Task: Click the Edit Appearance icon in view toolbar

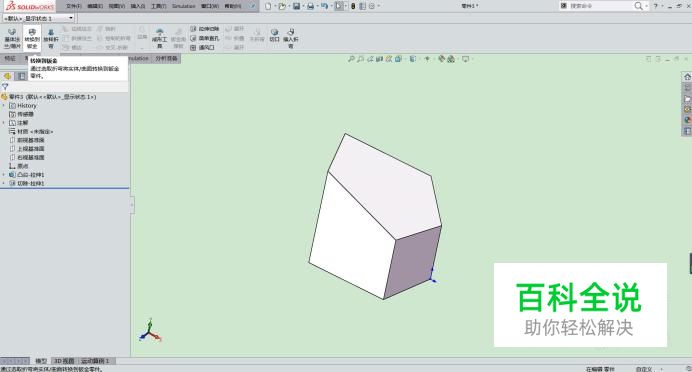Action: 441,59
